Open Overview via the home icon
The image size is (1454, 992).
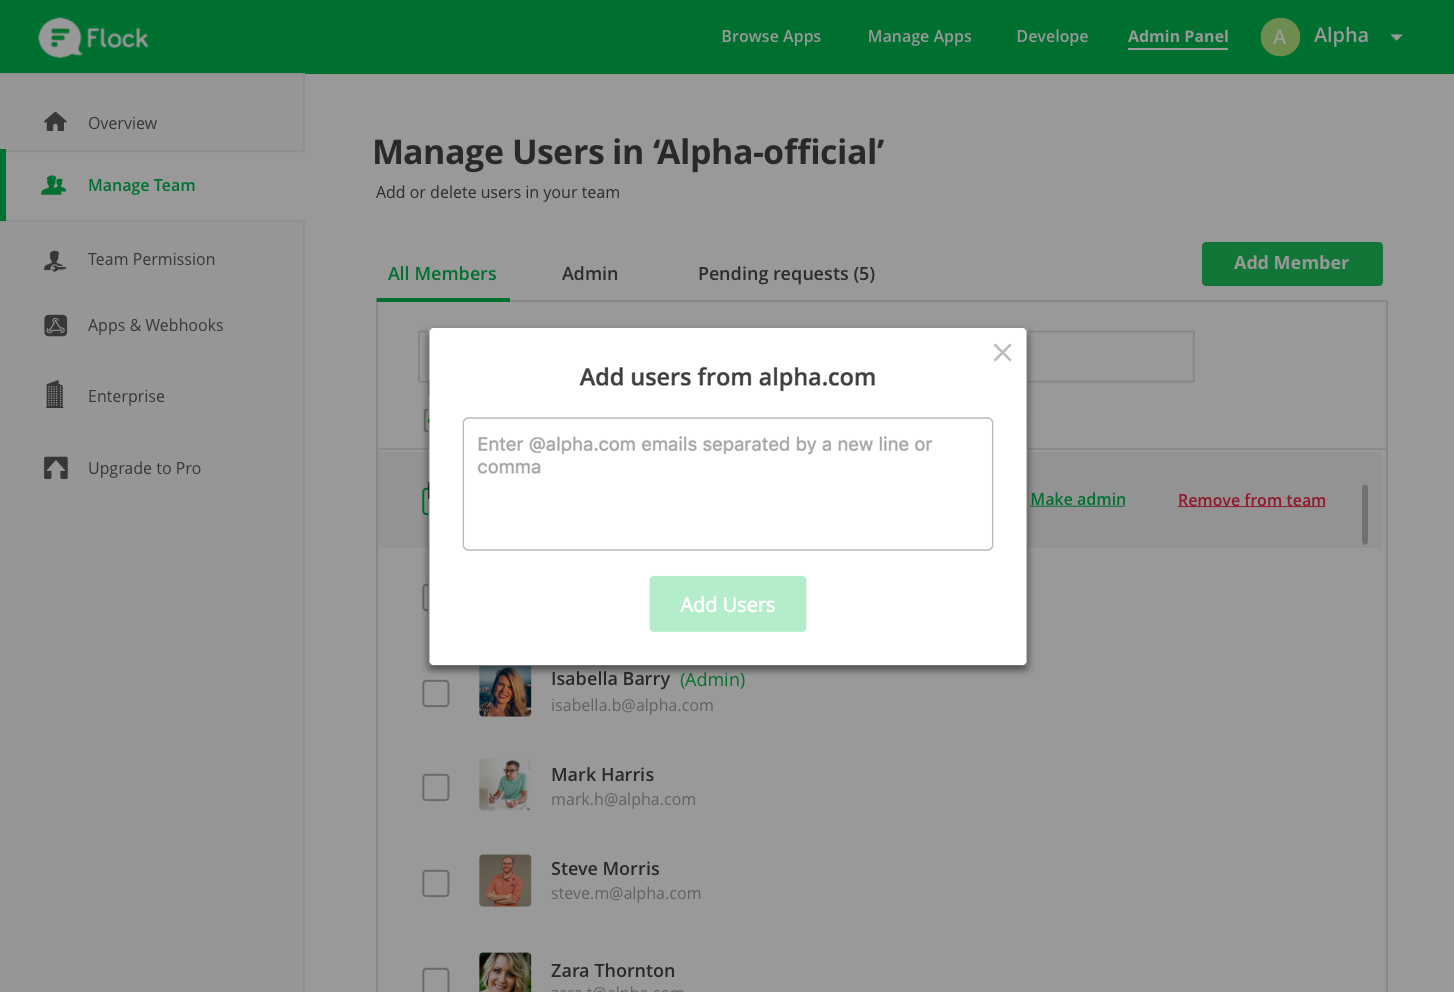click(x=56, y=122)
